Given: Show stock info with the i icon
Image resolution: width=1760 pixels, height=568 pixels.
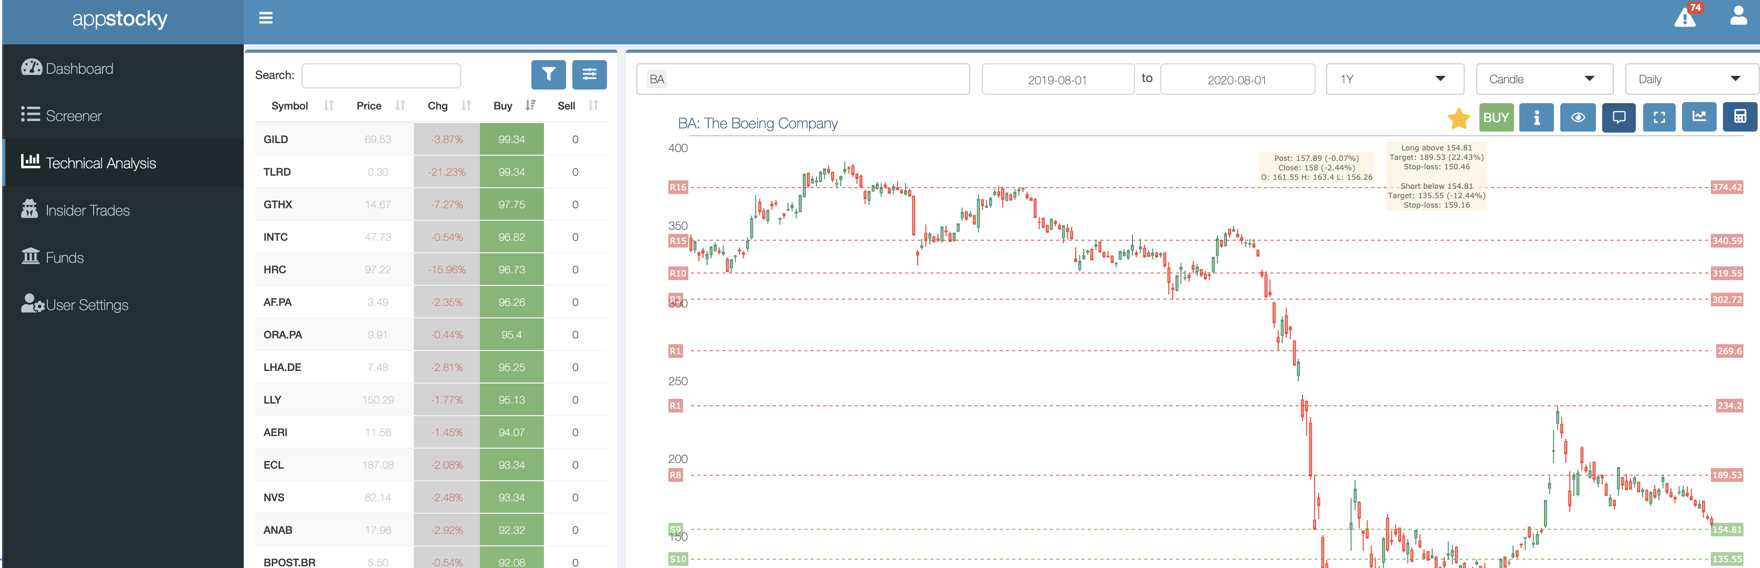Looking at the screenshot, I should click(x=1536, y=117).
